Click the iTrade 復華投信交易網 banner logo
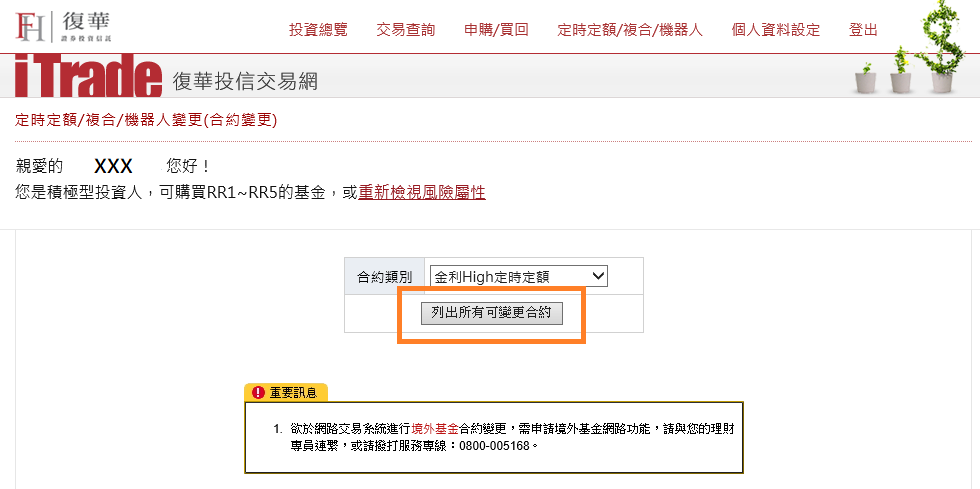 166,78
